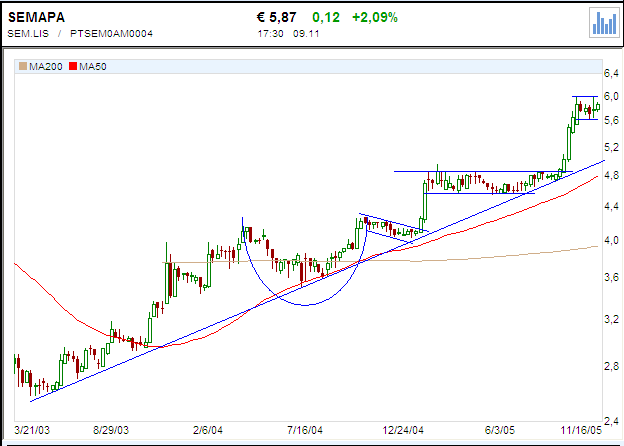Click the 5,2 price axis label

[612, 148]
